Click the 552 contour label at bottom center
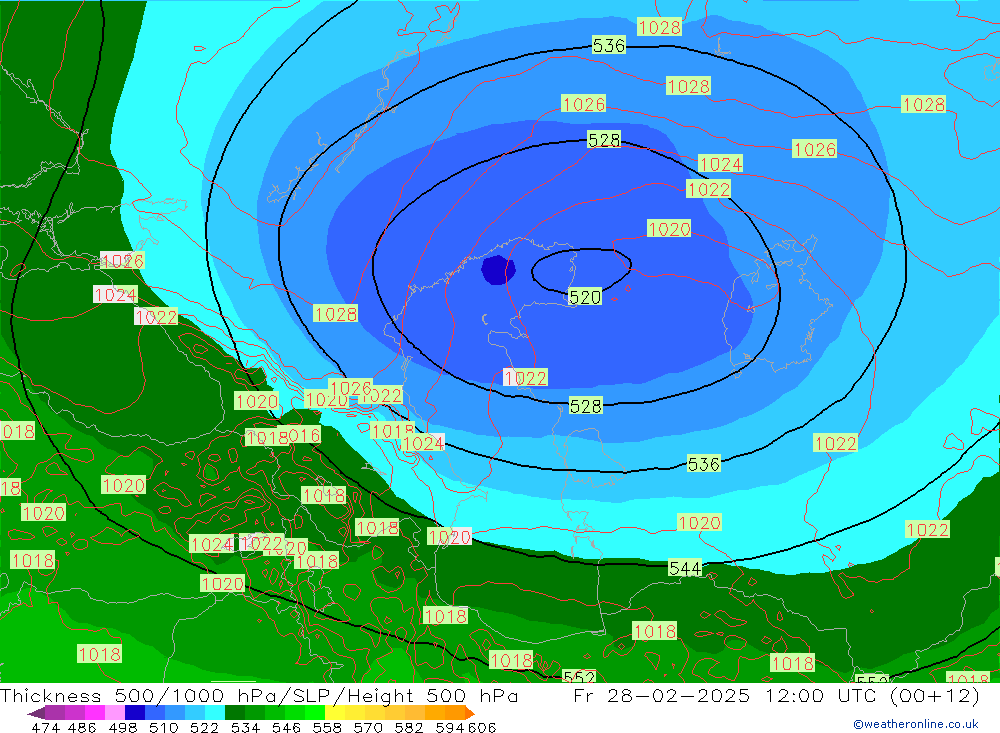 click(x=579, y=677)
